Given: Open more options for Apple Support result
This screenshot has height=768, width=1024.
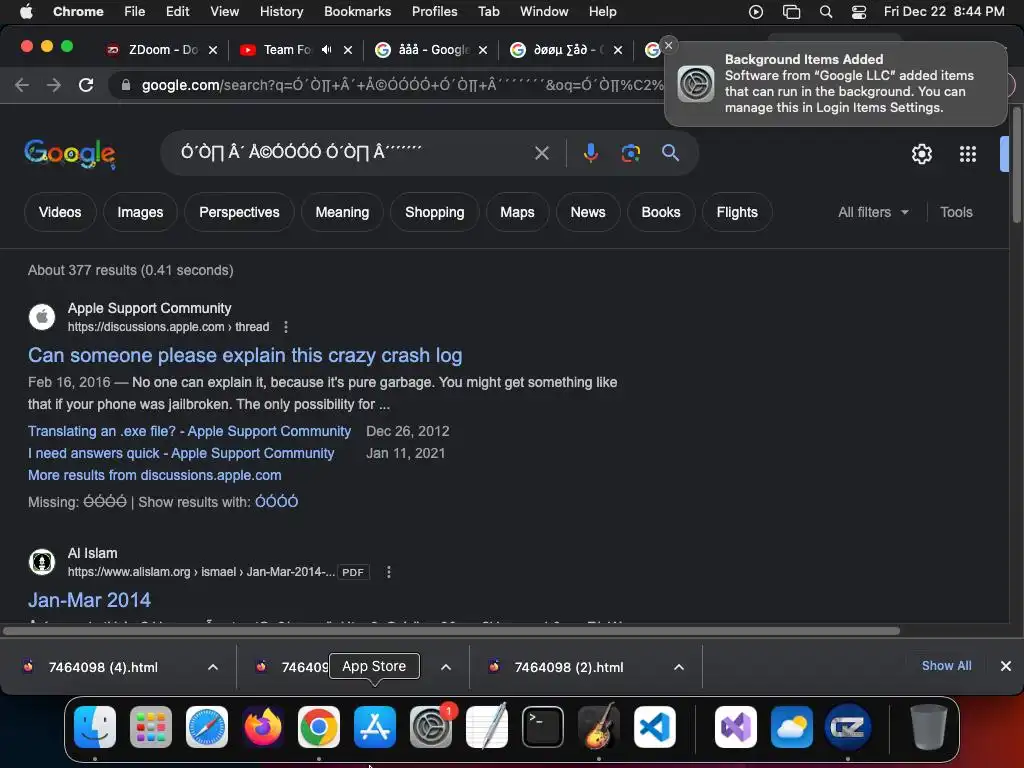Looking at the screenshot, I should 285,327.
